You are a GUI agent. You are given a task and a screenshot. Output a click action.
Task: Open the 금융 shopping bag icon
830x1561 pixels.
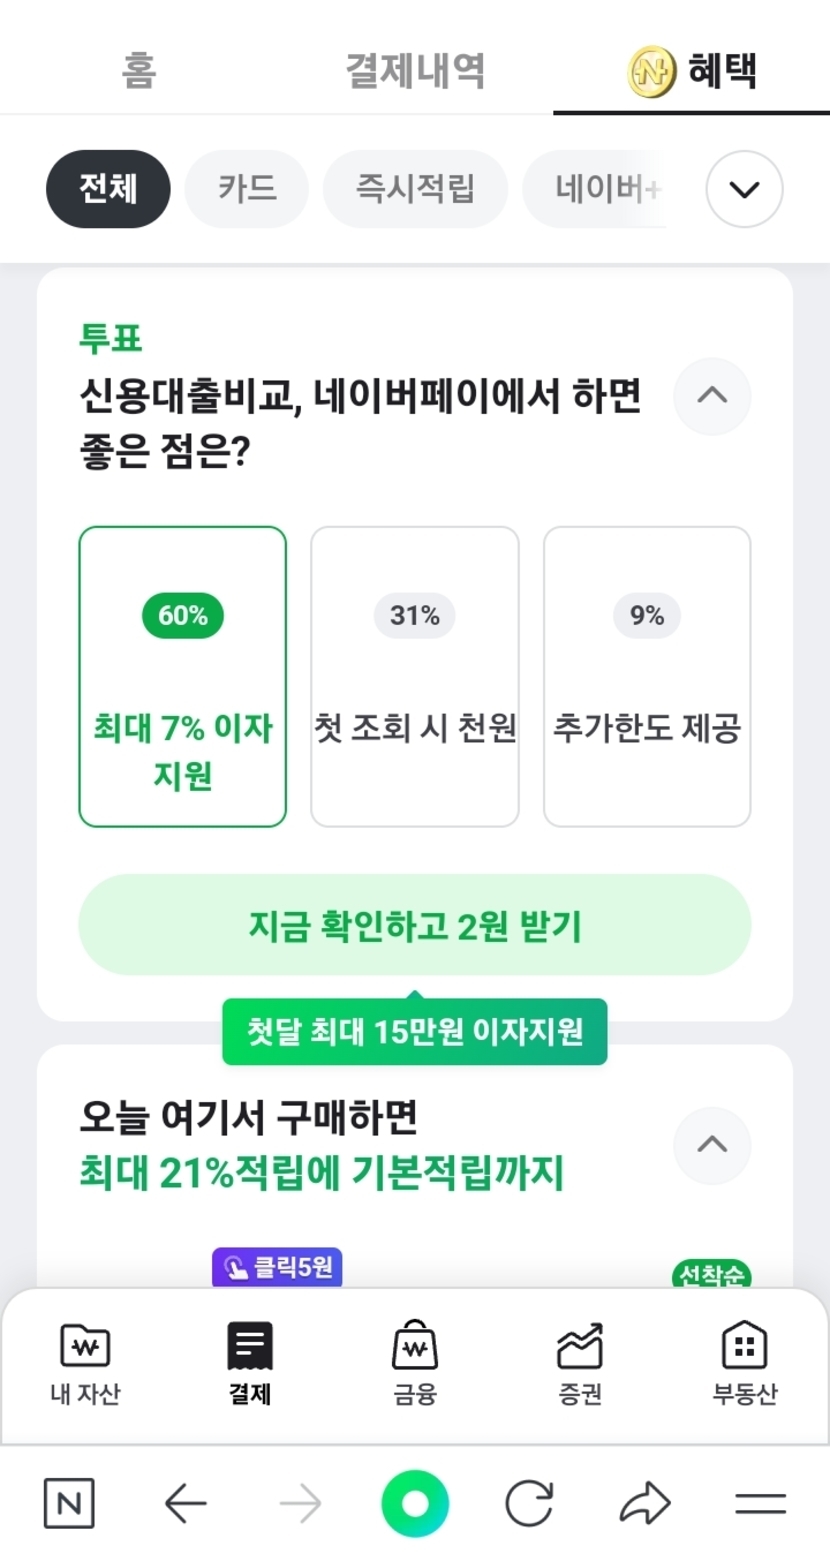tap(415, 1346)
